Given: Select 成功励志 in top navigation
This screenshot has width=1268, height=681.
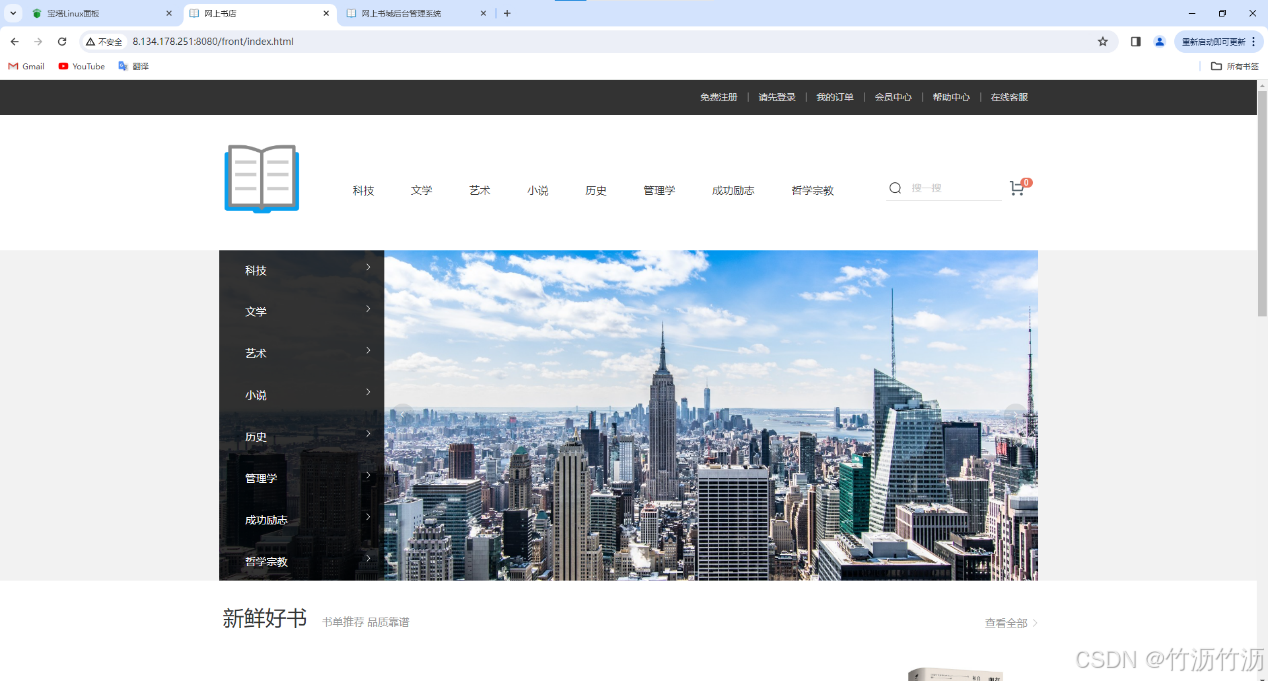Looking at the screenshot, I should pyautogui.click(x=733, y=190).
